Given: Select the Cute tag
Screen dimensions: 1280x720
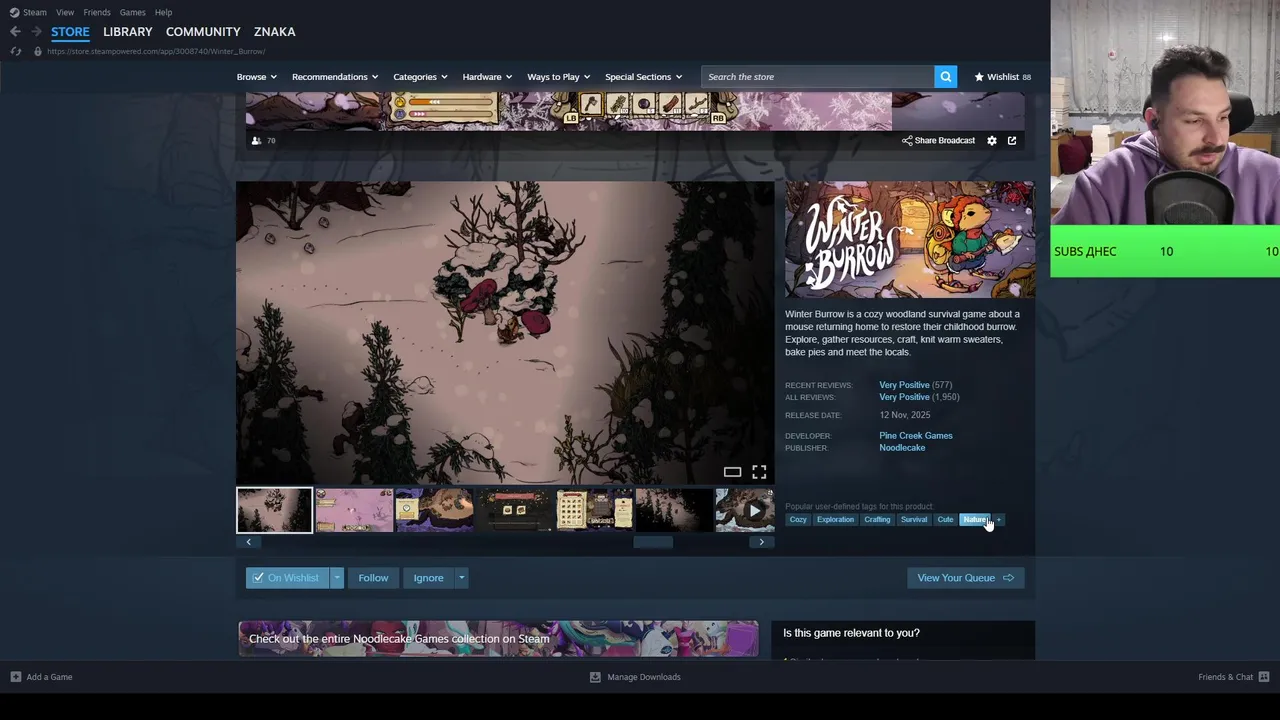Looking at the screenshot, I should 945,520.
